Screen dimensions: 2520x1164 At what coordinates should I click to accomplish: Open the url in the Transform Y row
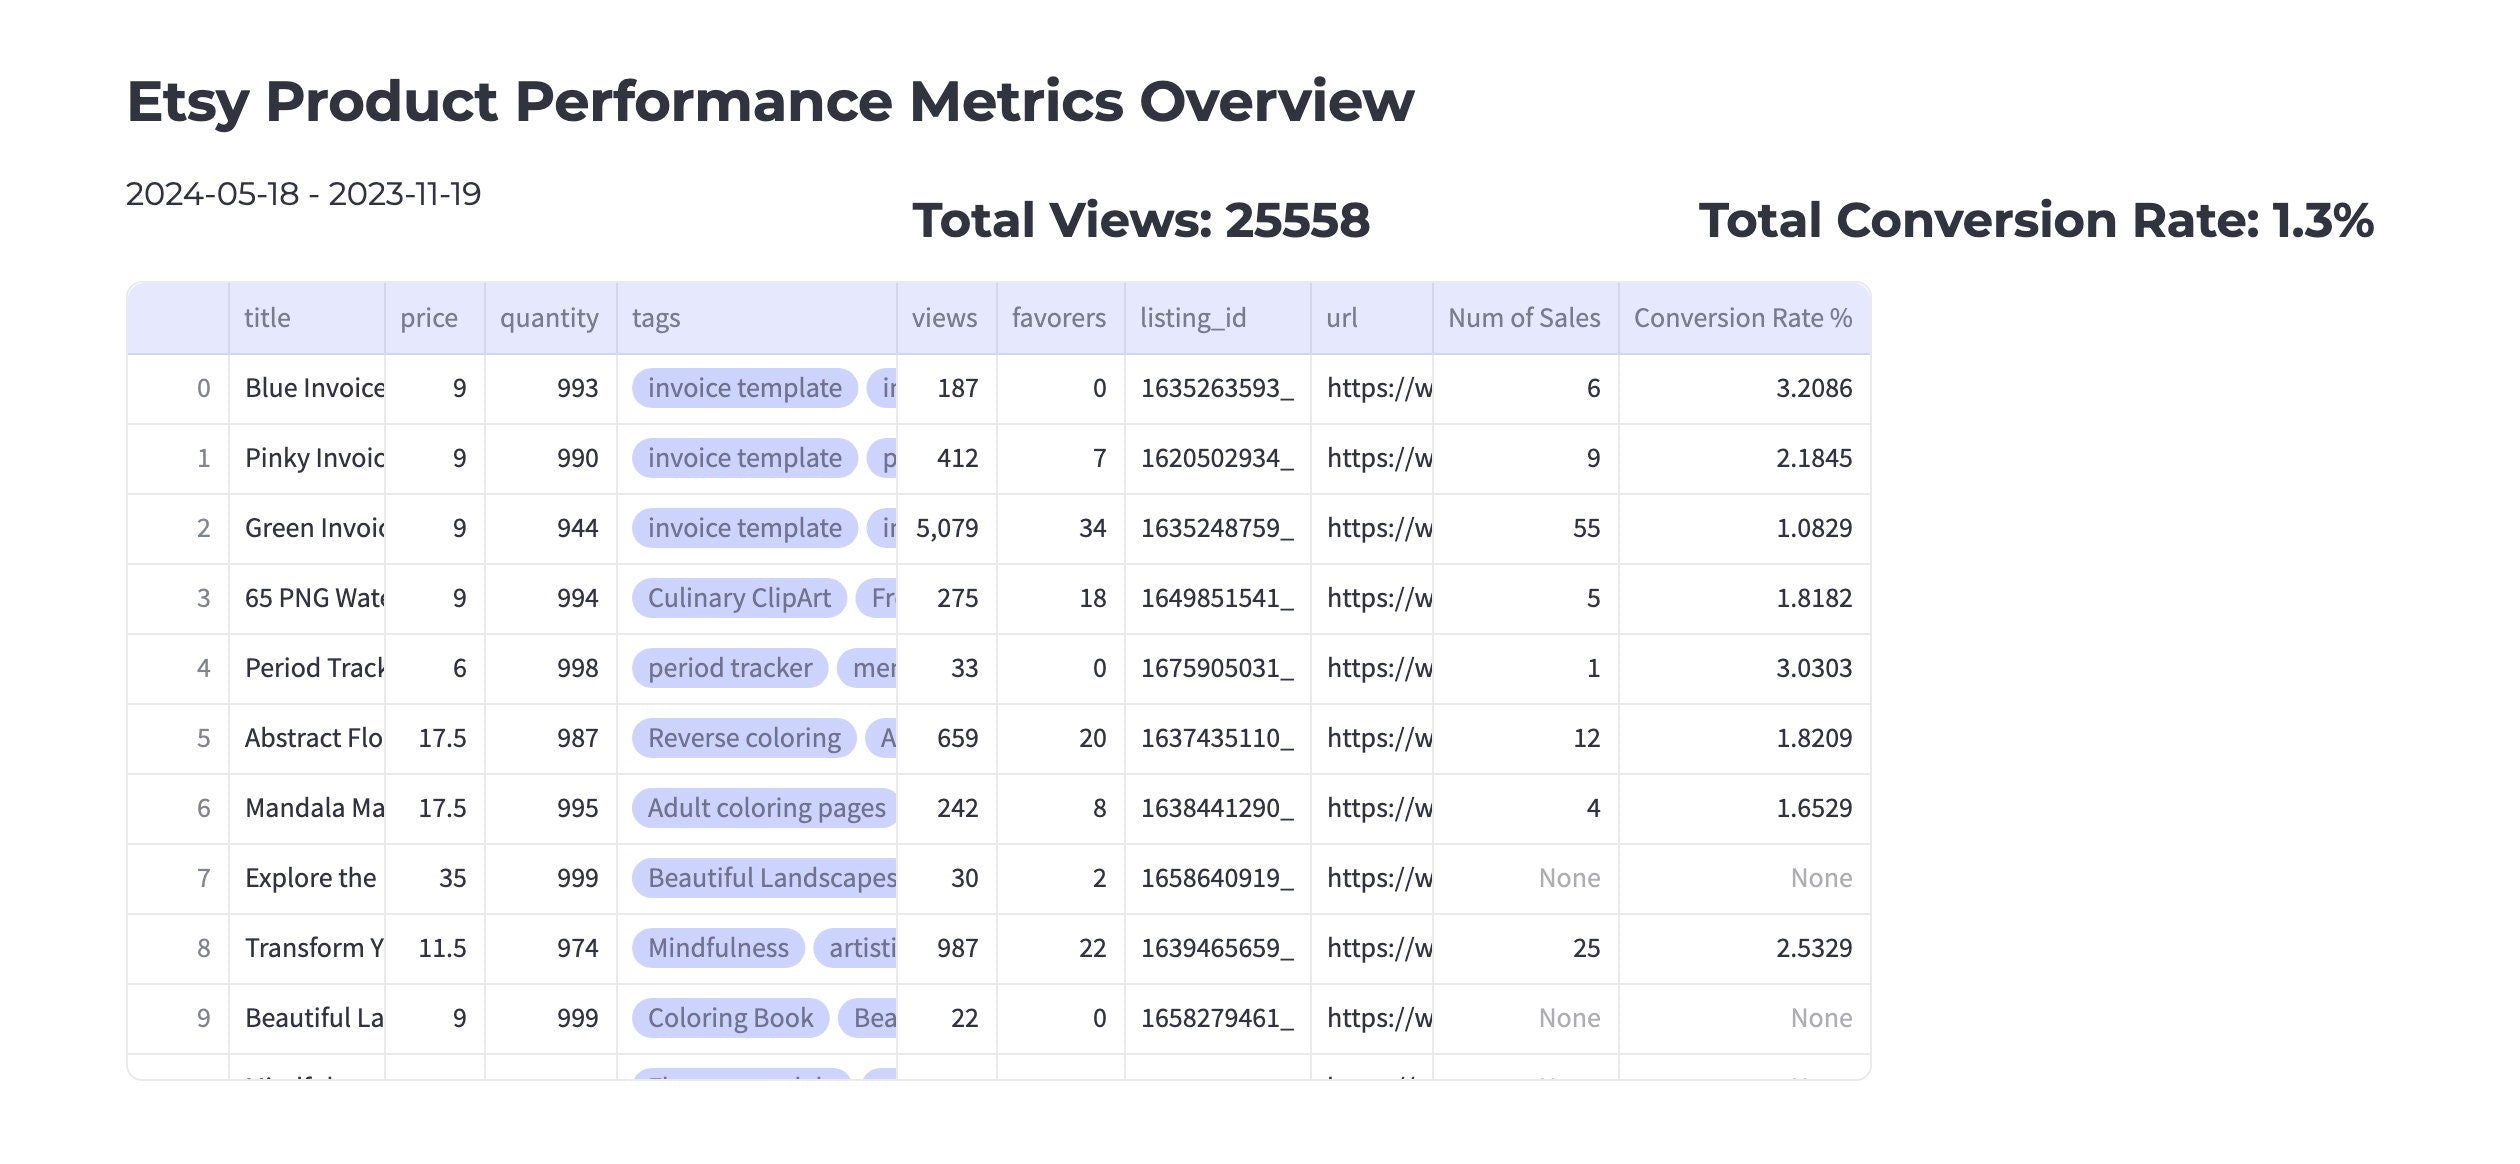pyautogui.click(x=1372, y=949)
